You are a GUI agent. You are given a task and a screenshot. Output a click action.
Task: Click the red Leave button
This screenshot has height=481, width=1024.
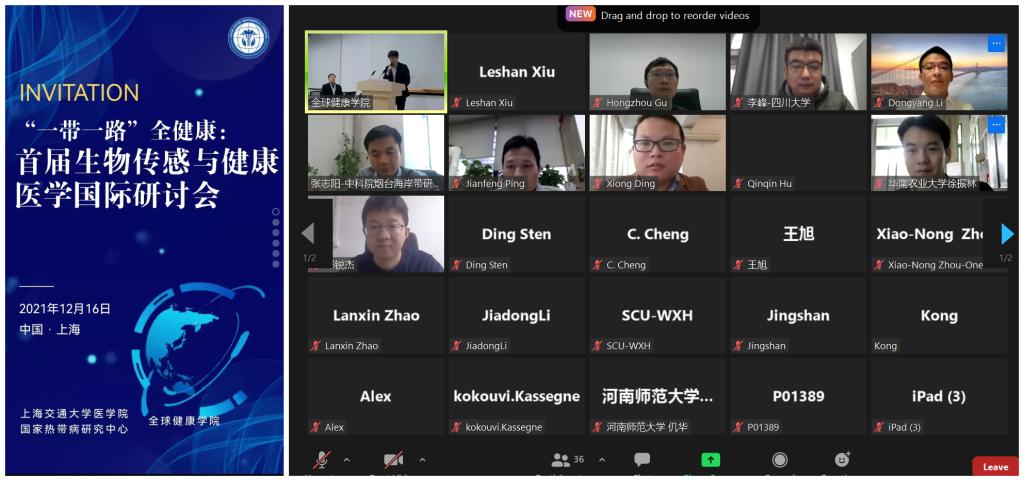995,467
